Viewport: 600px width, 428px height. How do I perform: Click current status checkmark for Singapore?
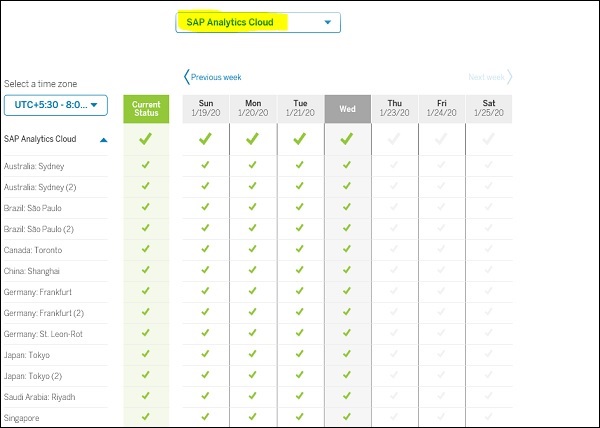coord(146,417)
